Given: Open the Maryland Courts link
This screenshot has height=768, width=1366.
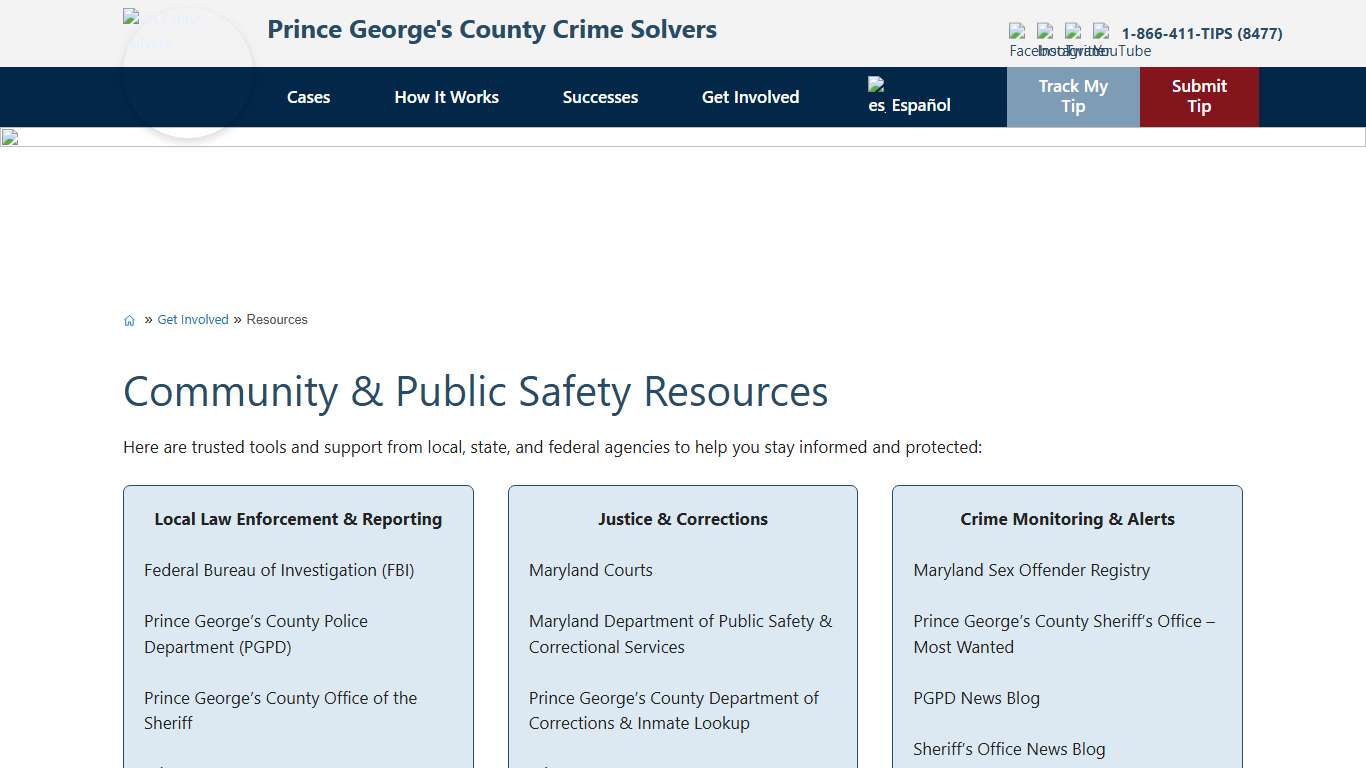Looking at the screenshot, I should tap(590, 570).
